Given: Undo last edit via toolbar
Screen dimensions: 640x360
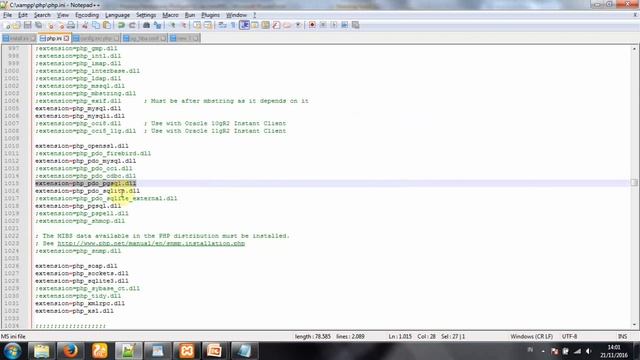Looking at the screenshot, I should [x=121, y=25].
